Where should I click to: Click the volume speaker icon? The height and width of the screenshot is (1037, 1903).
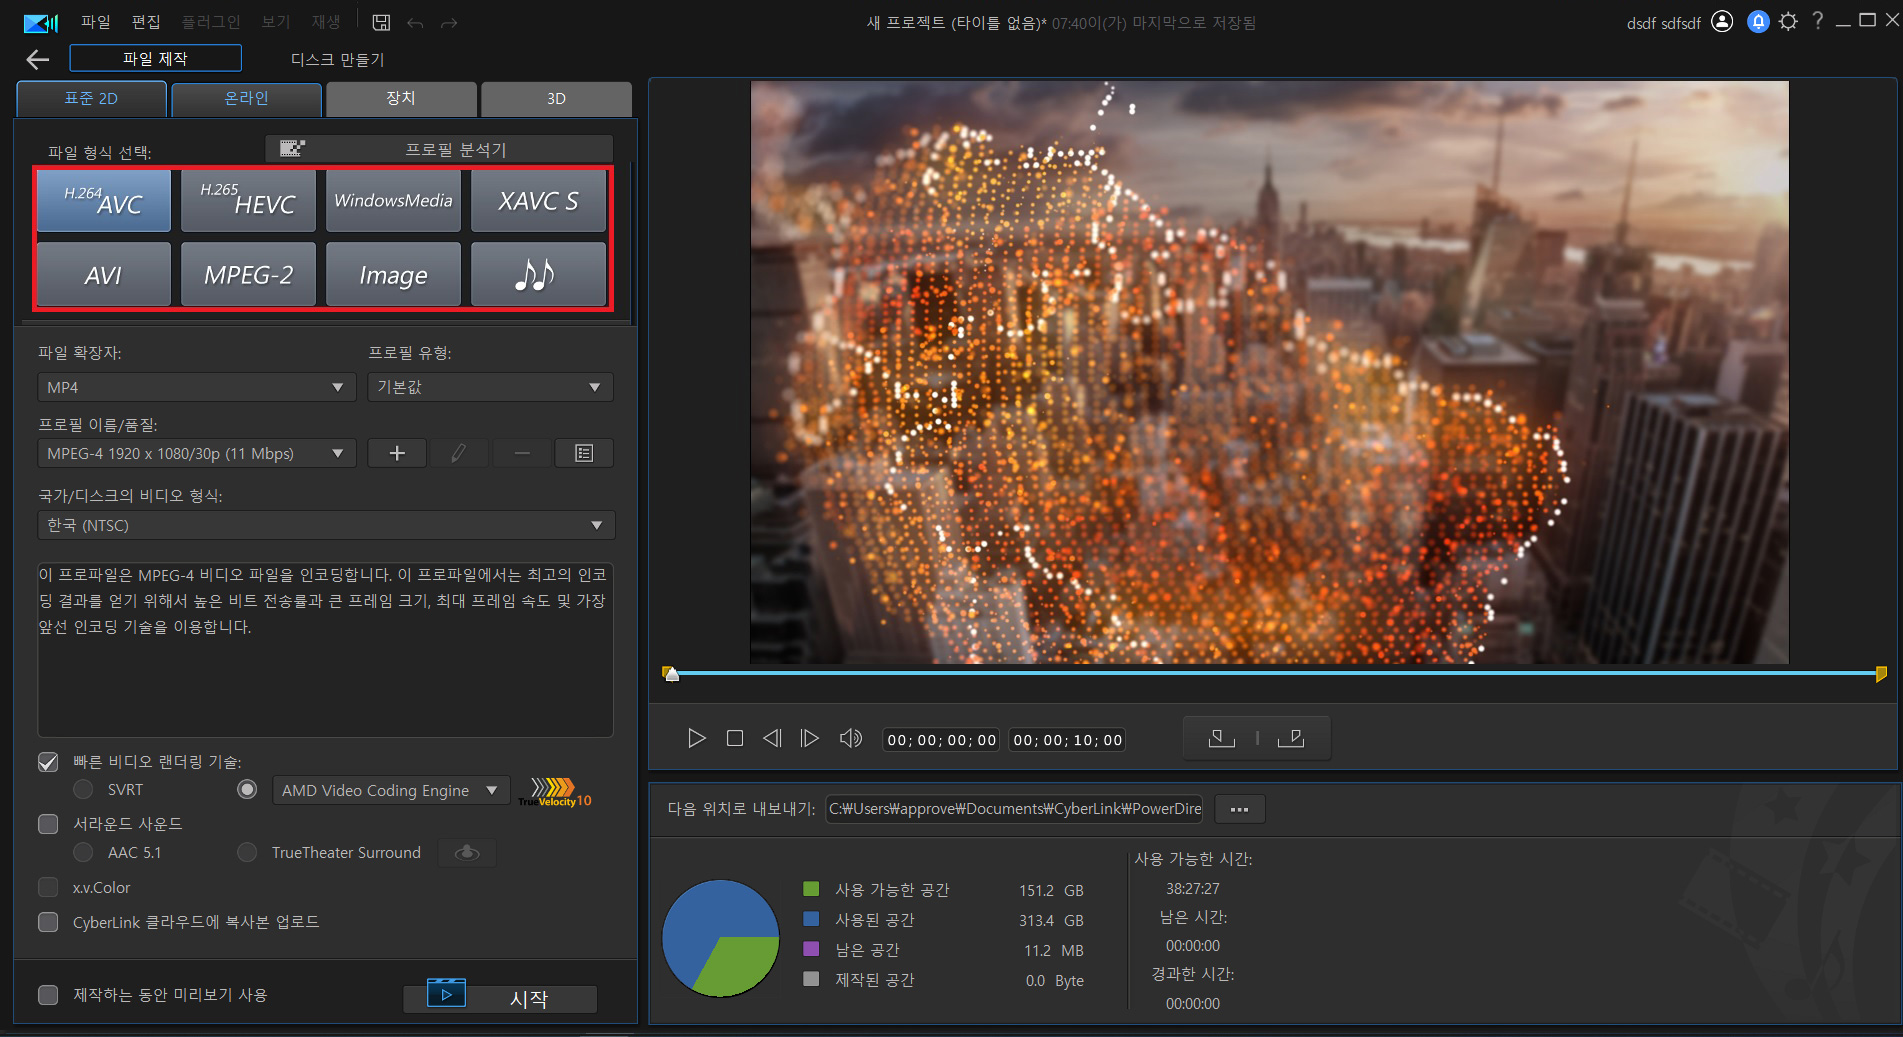[x=850, y=739]
